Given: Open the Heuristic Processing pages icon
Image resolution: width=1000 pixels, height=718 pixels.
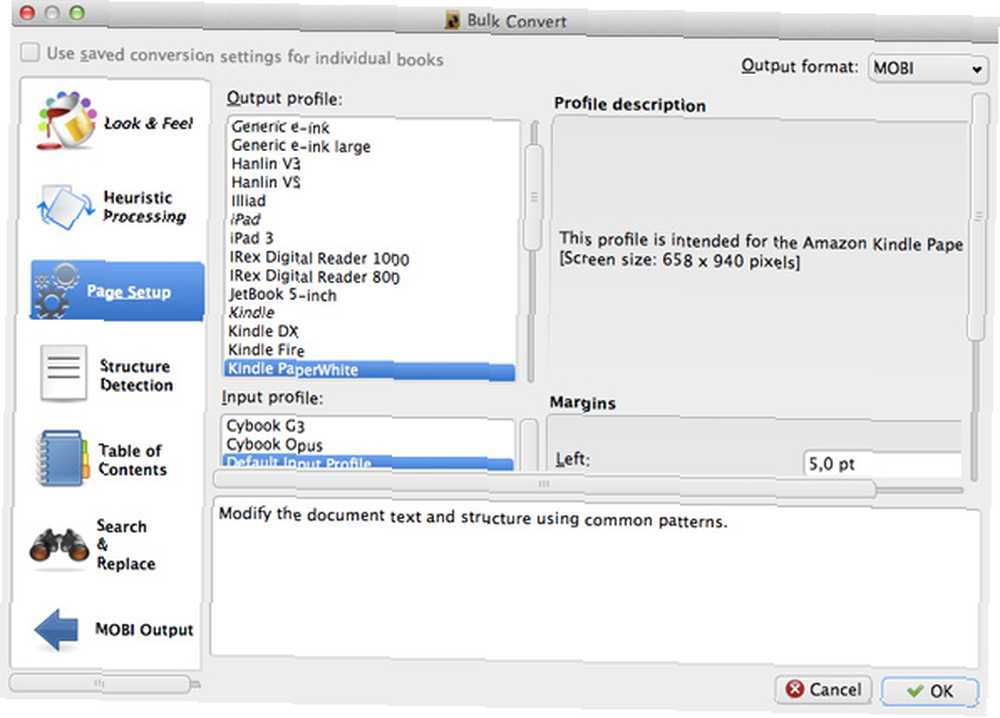Looking at the screenshot, I should coord(65,207).
